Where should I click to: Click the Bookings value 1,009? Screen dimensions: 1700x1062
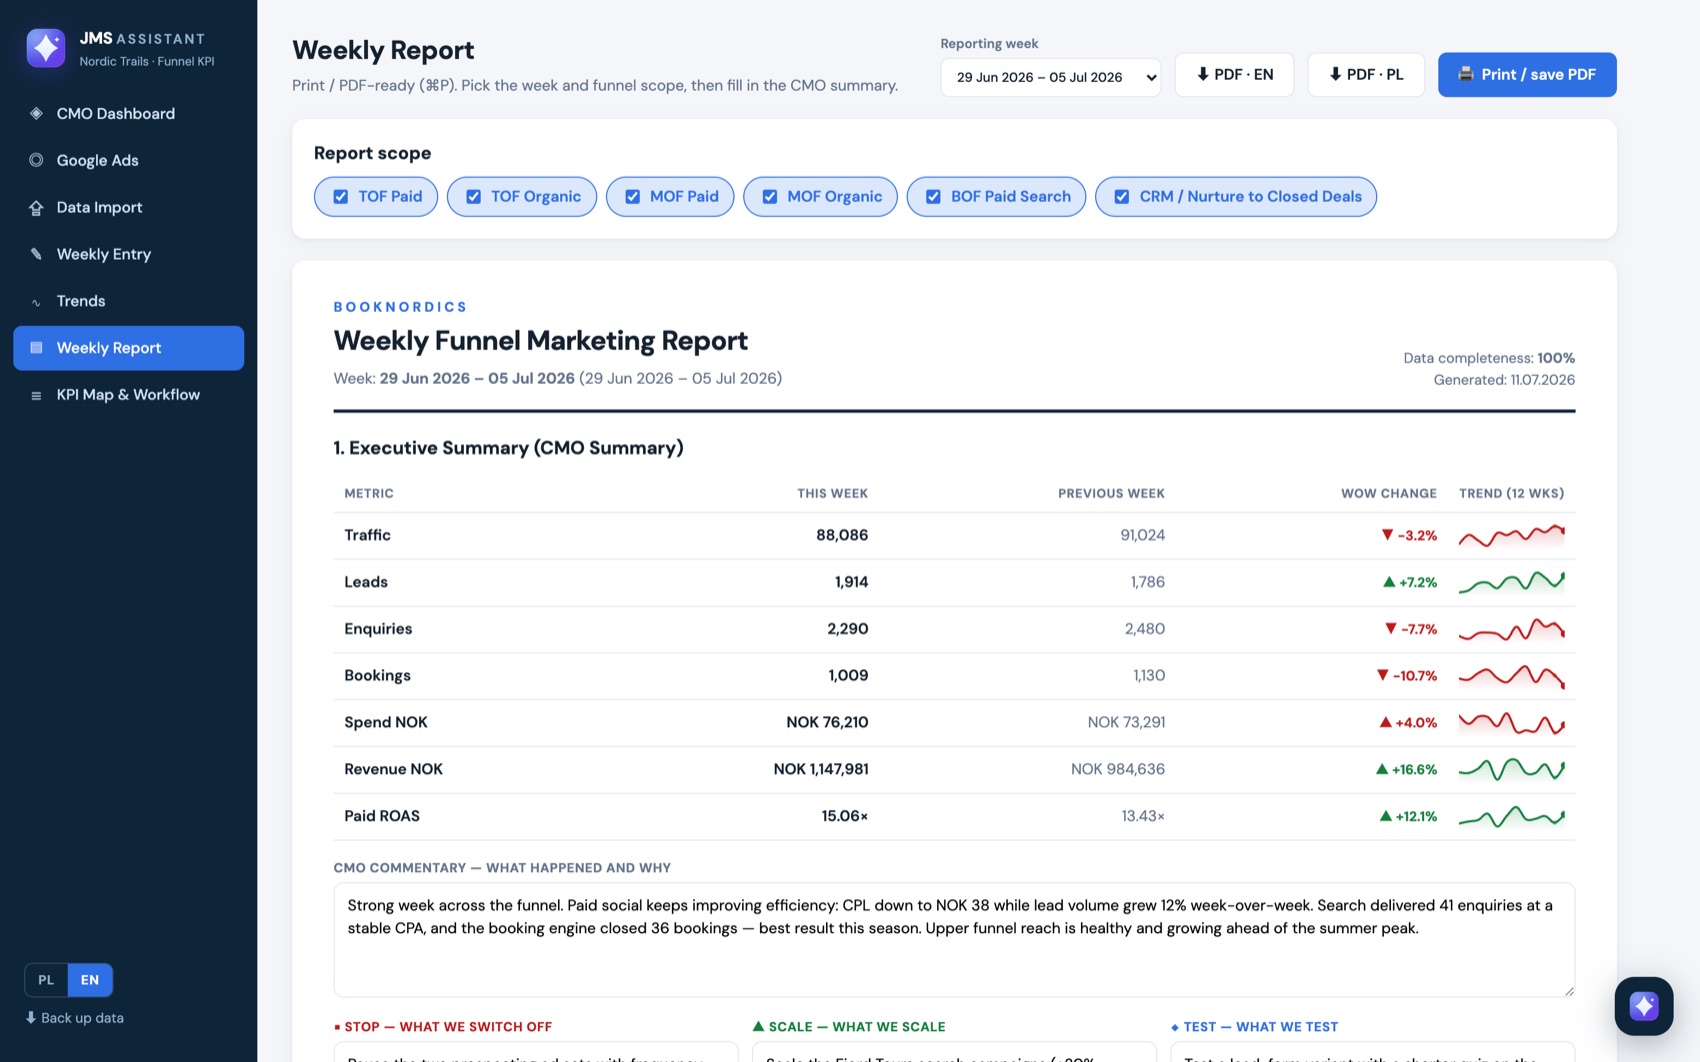(848, 676)
